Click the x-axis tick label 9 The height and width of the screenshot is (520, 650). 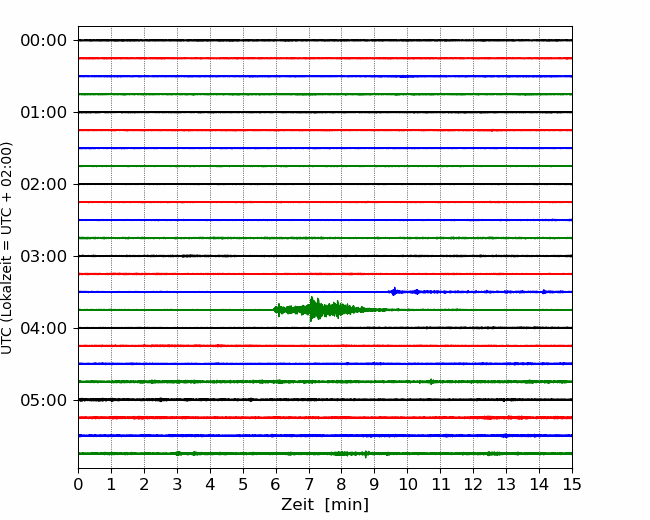[375, 484]
